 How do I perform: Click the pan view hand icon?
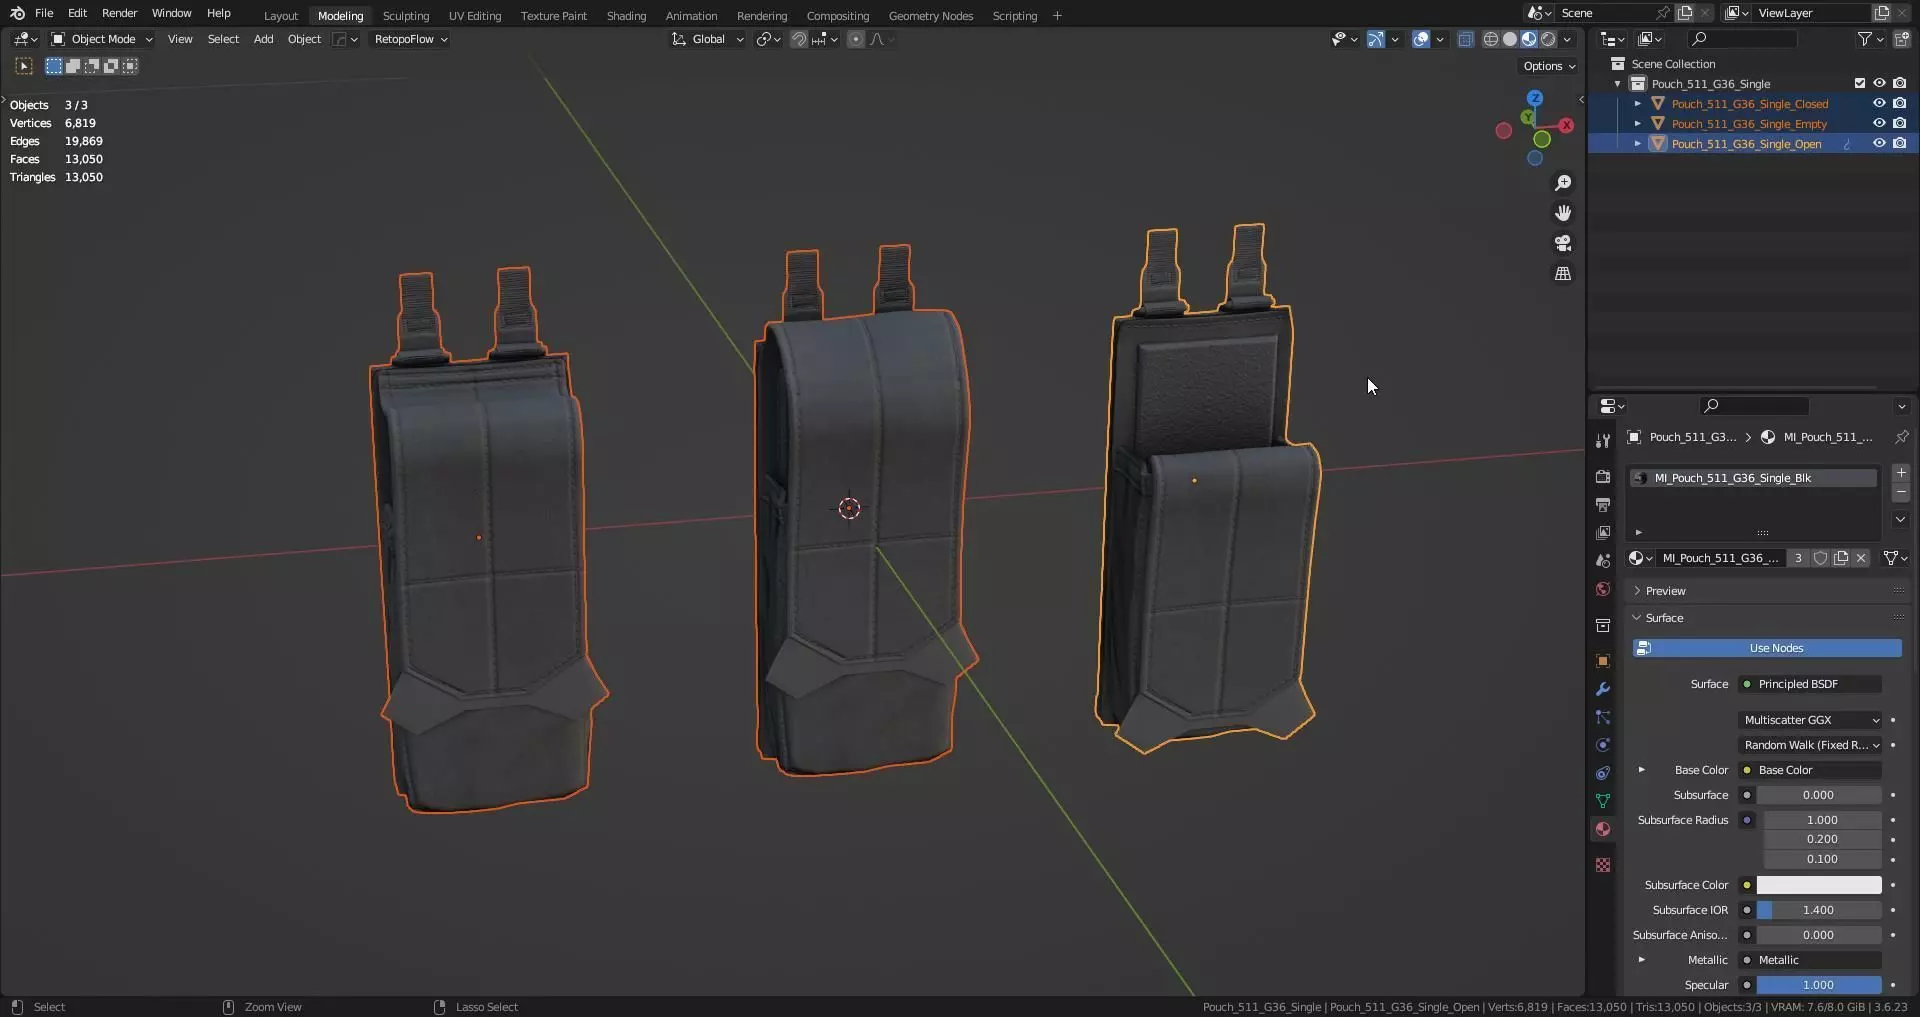1563,213
